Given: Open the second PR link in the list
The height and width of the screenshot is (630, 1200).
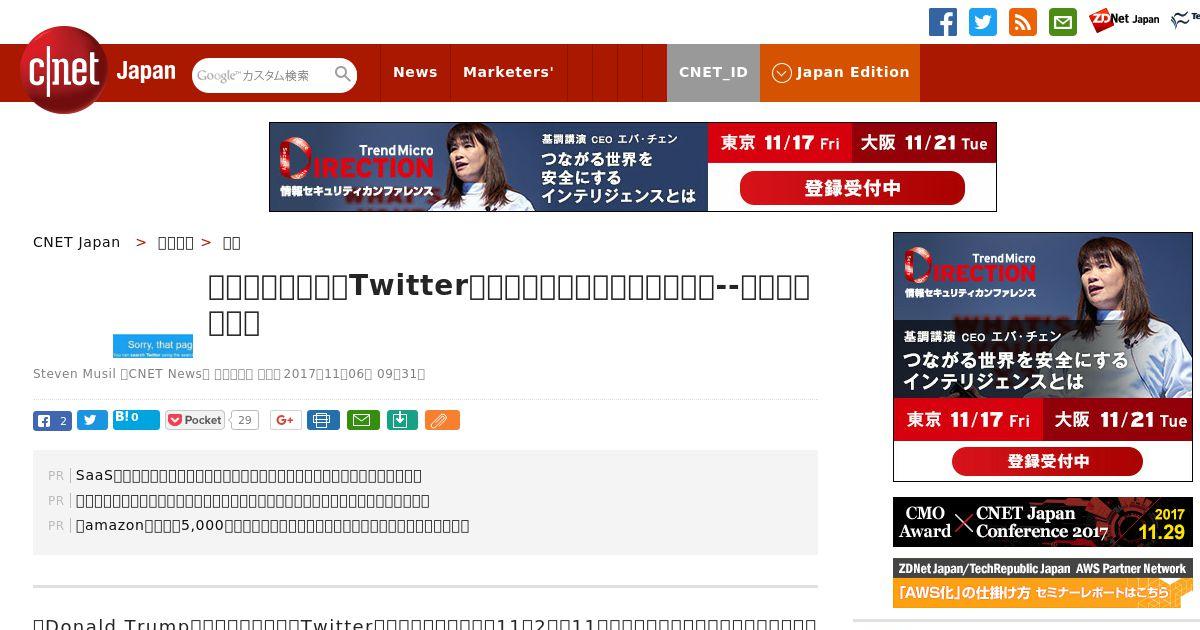Looking at the screenshot, I should pos(253,500).
